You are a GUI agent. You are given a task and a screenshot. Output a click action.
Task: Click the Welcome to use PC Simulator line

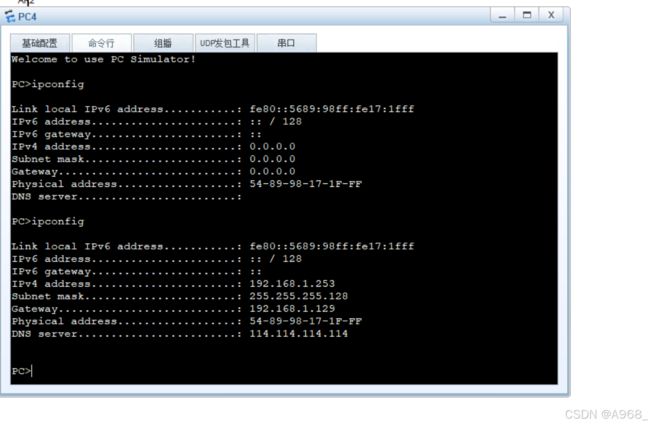click(x=104, y=59)
